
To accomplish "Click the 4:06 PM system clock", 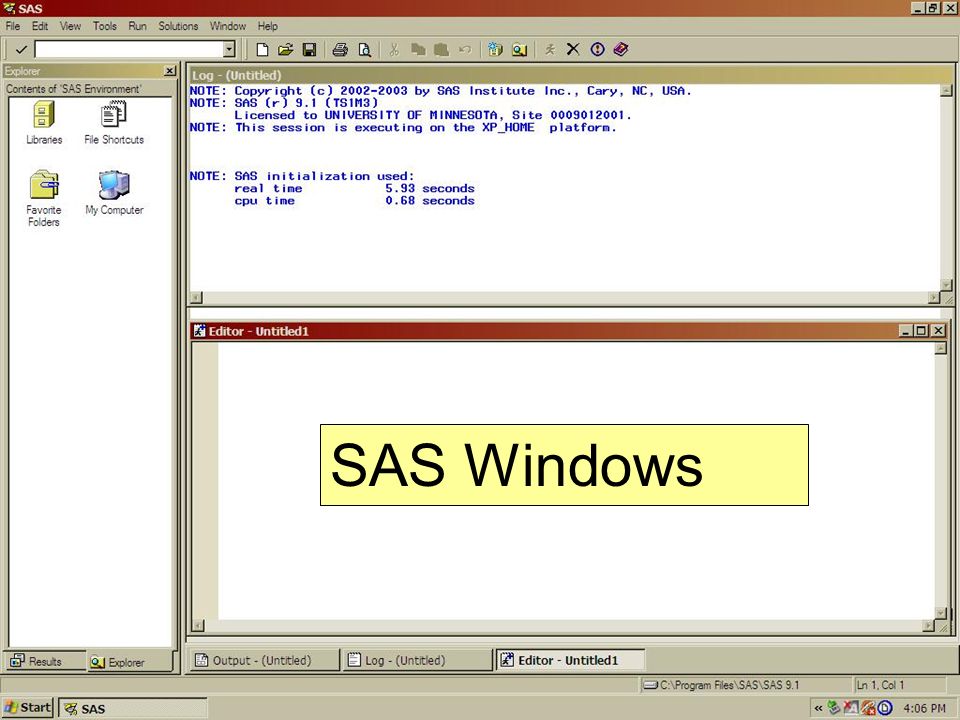I will click(x=924, y=708).
